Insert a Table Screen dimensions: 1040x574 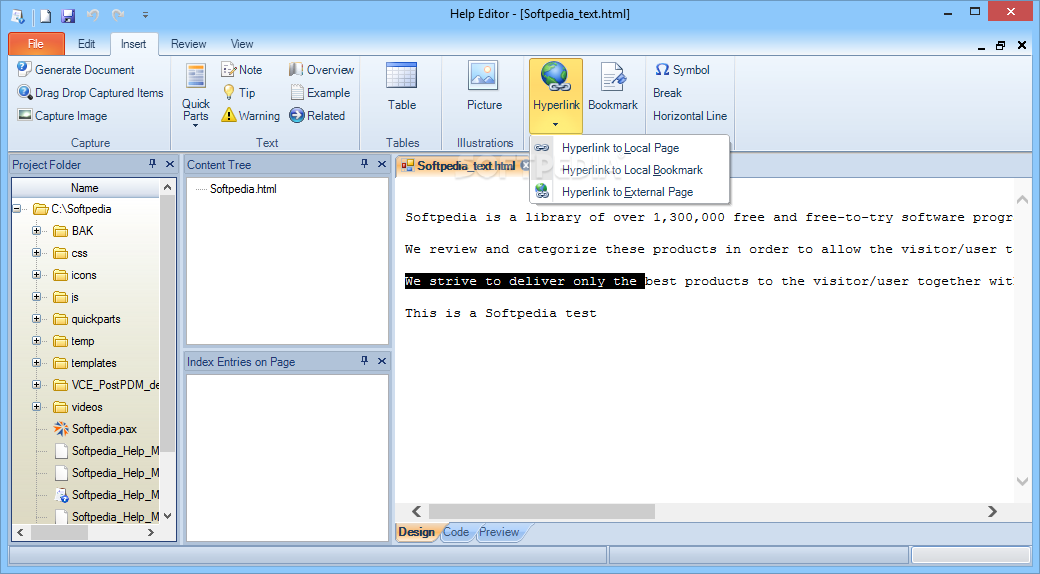pos(402,86)
